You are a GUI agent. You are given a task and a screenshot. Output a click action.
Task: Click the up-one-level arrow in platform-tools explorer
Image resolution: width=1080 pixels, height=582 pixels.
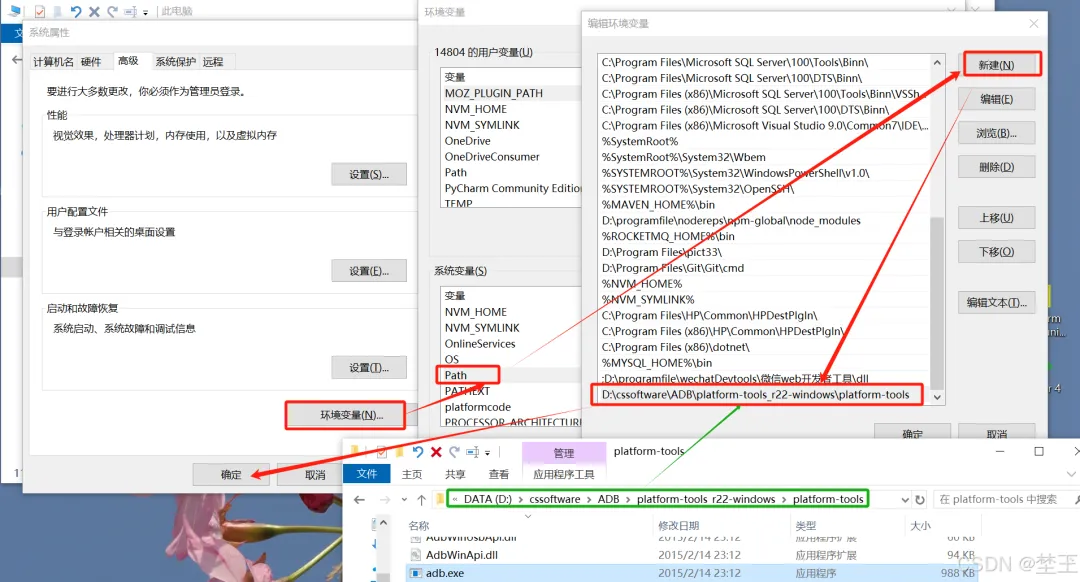422,499
